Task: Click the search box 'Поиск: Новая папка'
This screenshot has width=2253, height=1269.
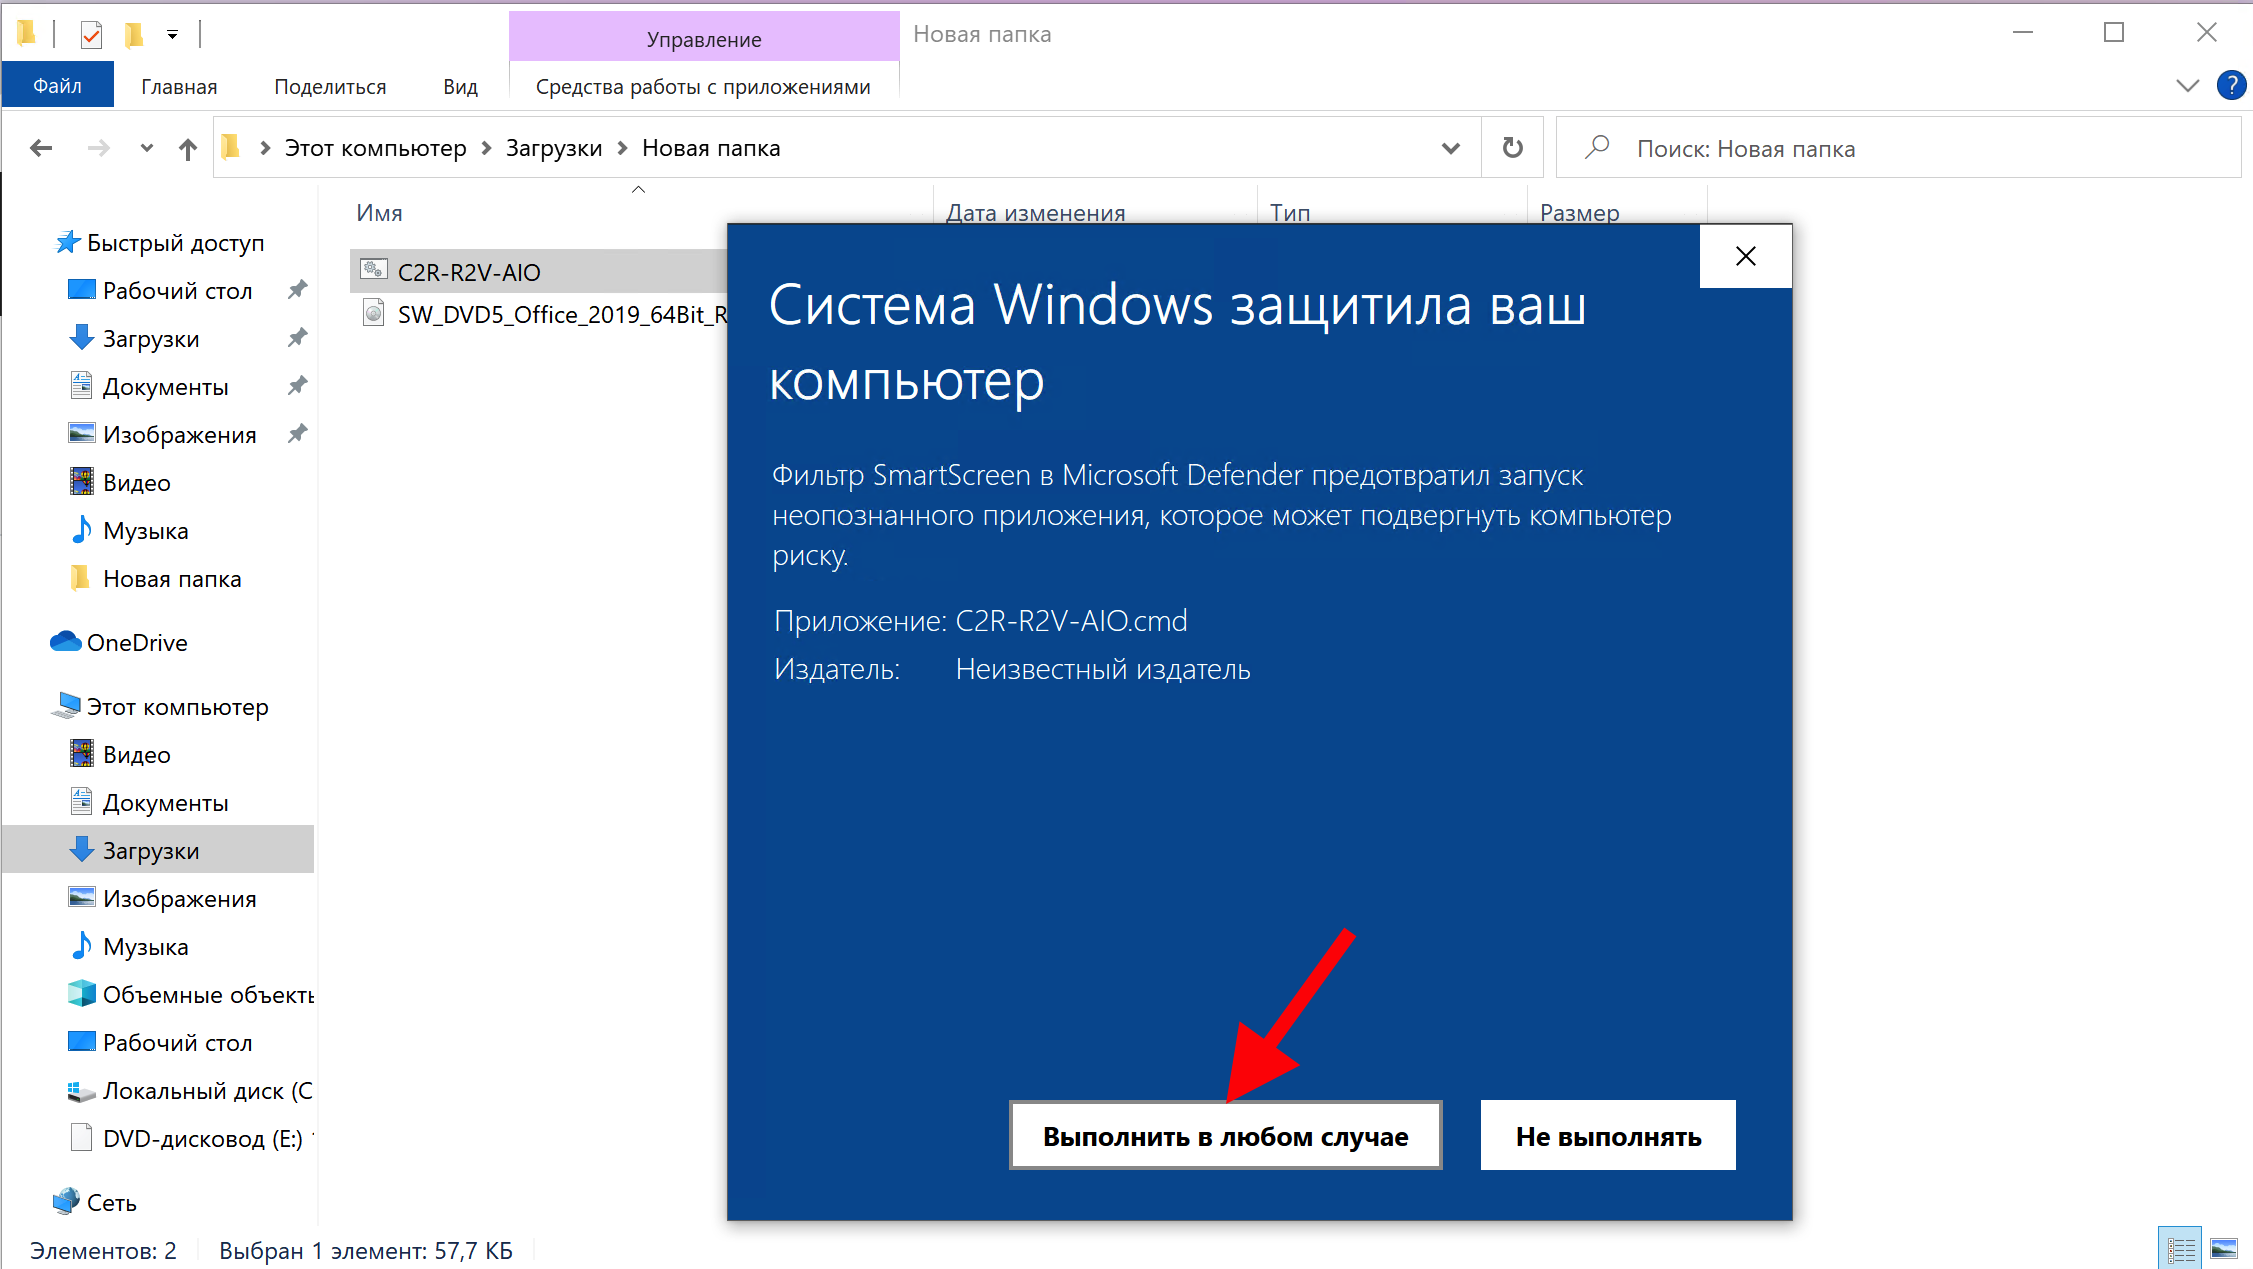Action: (1899, 148)
